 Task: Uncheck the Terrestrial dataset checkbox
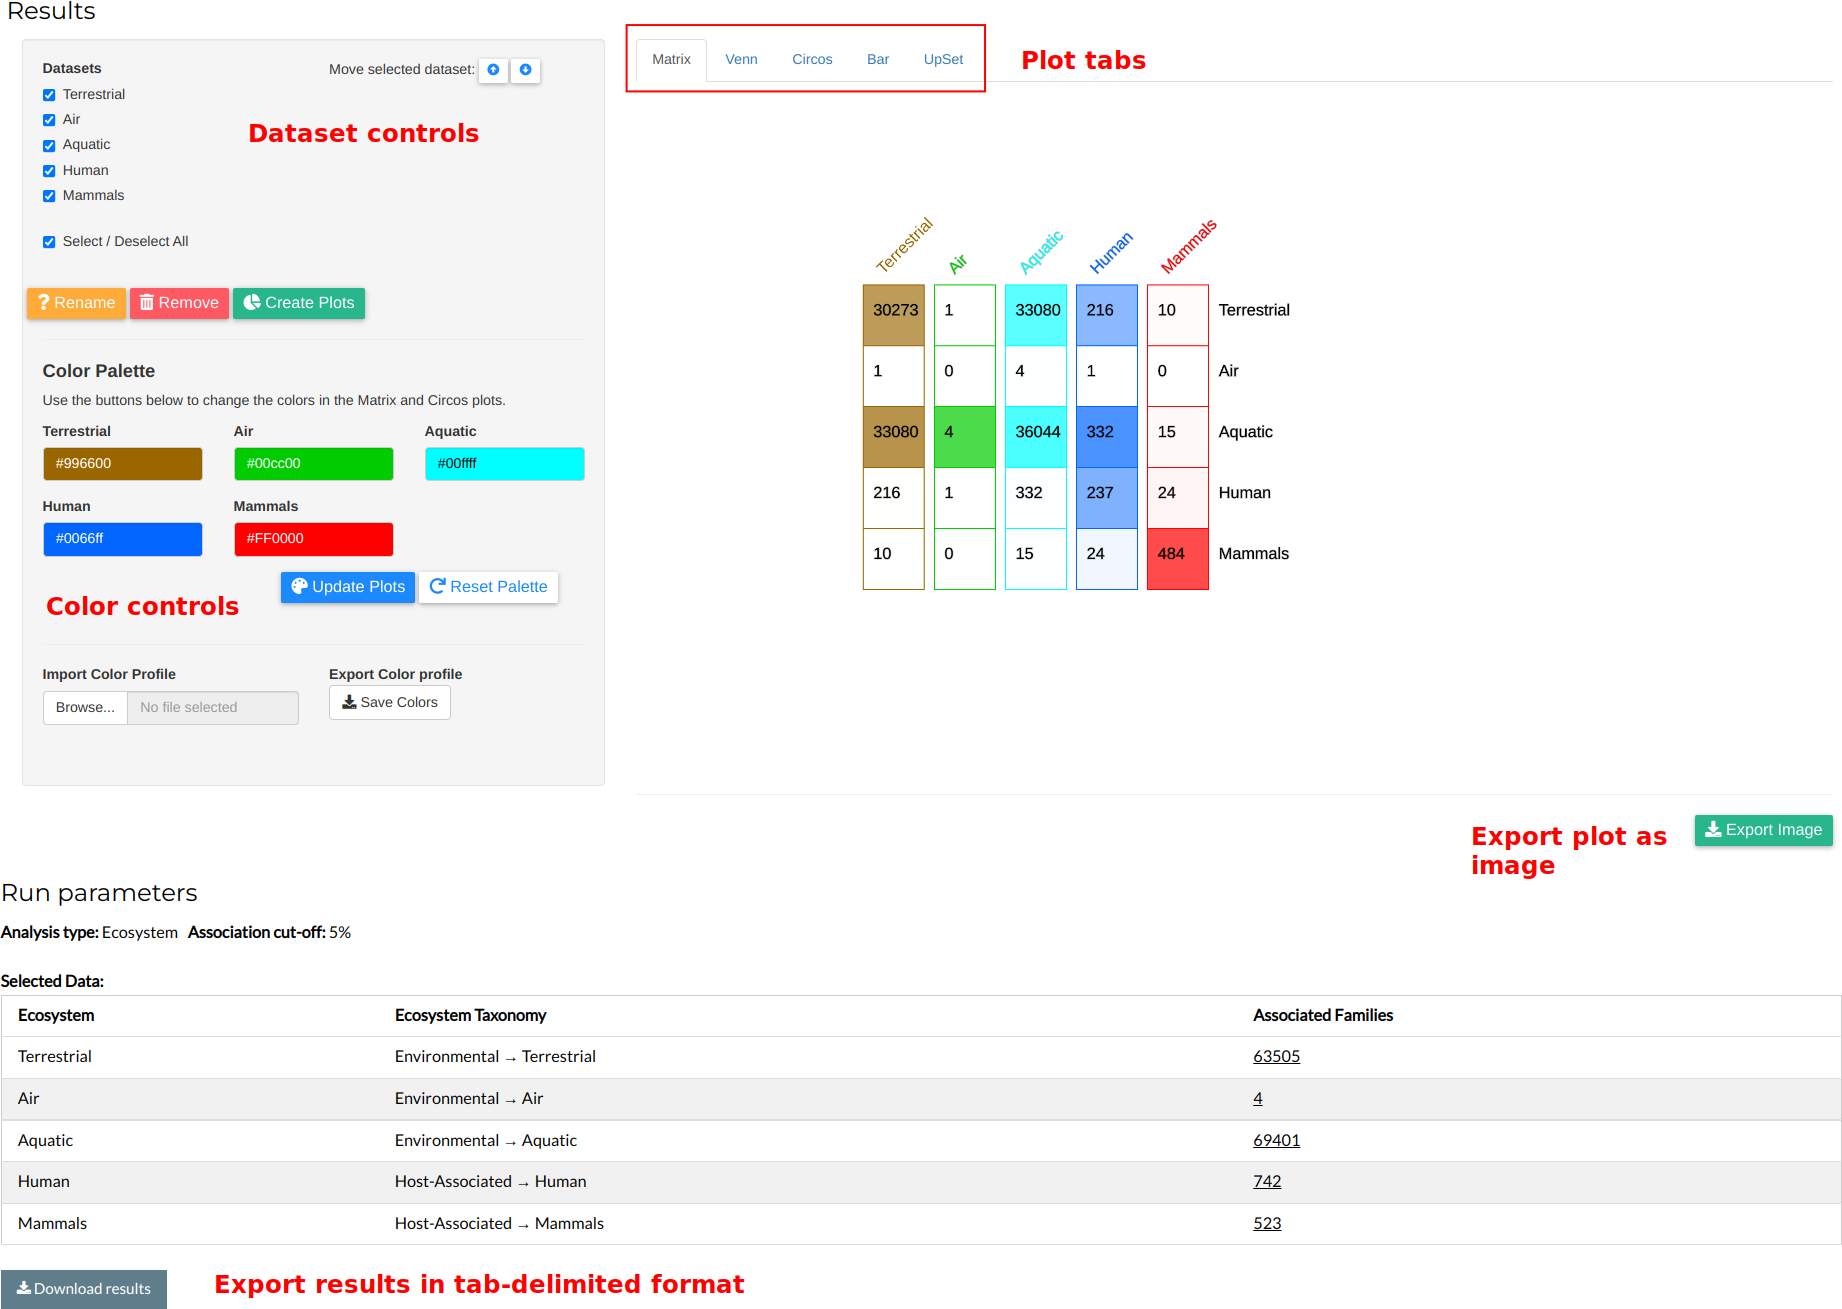(49, 95)
